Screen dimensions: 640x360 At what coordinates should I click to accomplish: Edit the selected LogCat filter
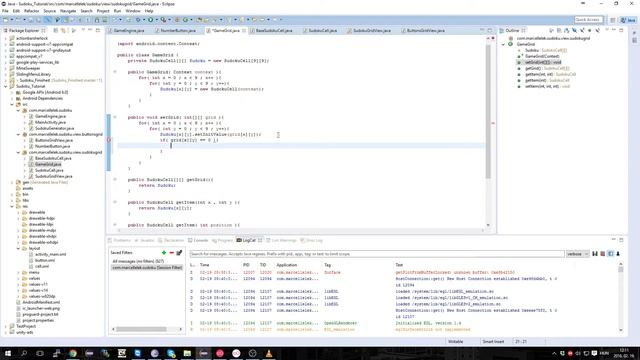[x=179, y=253]
